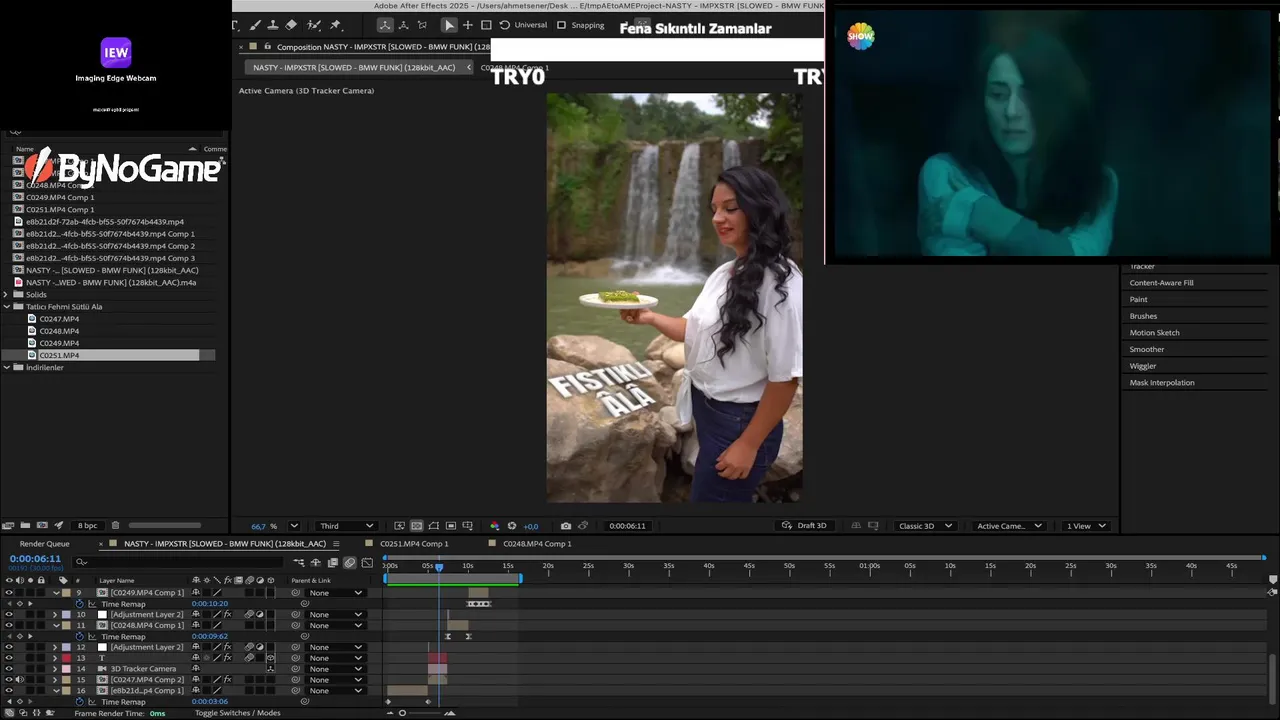Click the Region of Interest icon

(451, 526)
